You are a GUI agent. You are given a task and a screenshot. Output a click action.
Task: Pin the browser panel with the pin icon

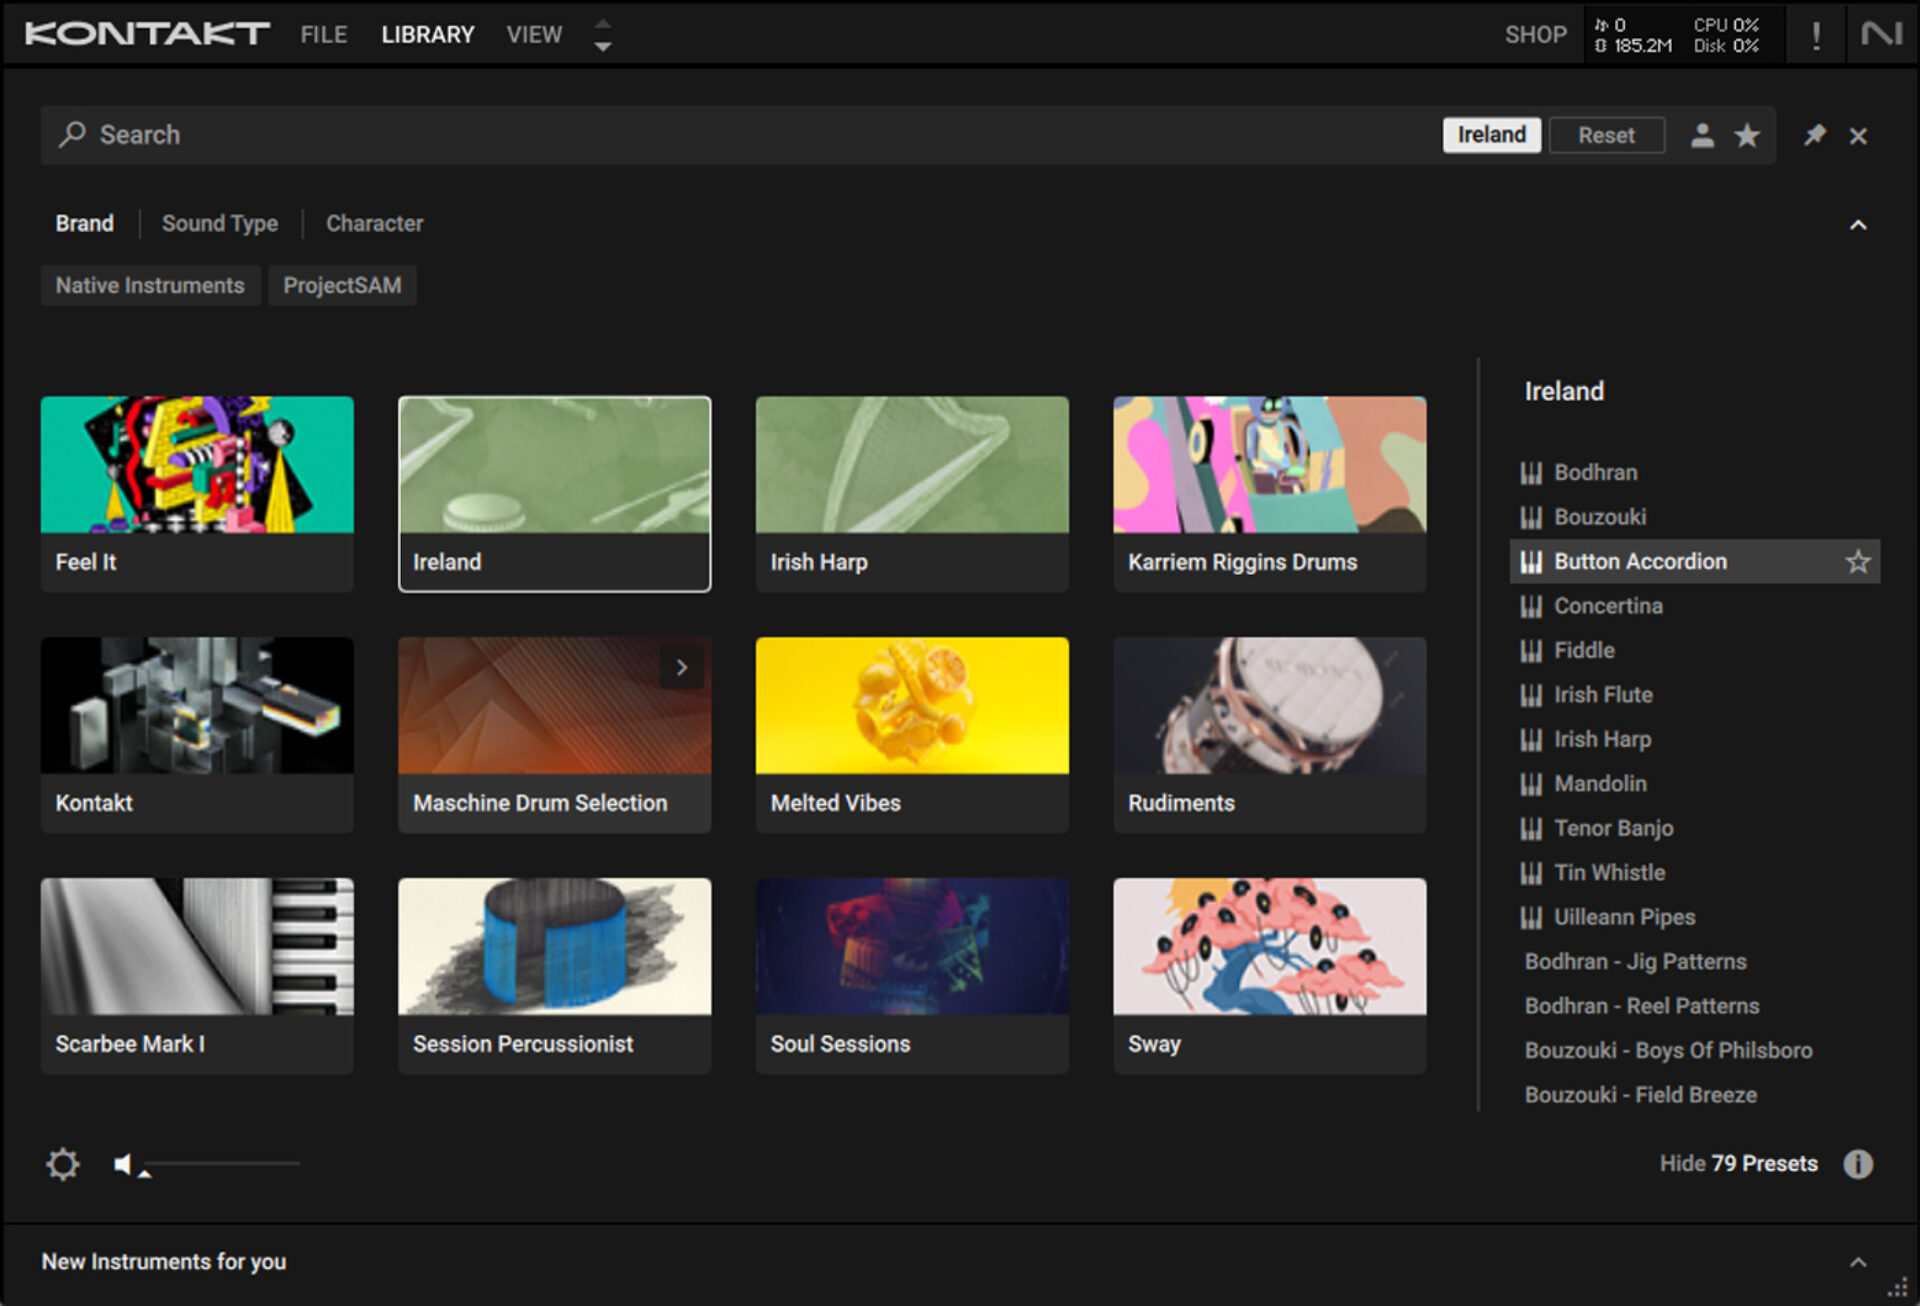coord(1814,135)
